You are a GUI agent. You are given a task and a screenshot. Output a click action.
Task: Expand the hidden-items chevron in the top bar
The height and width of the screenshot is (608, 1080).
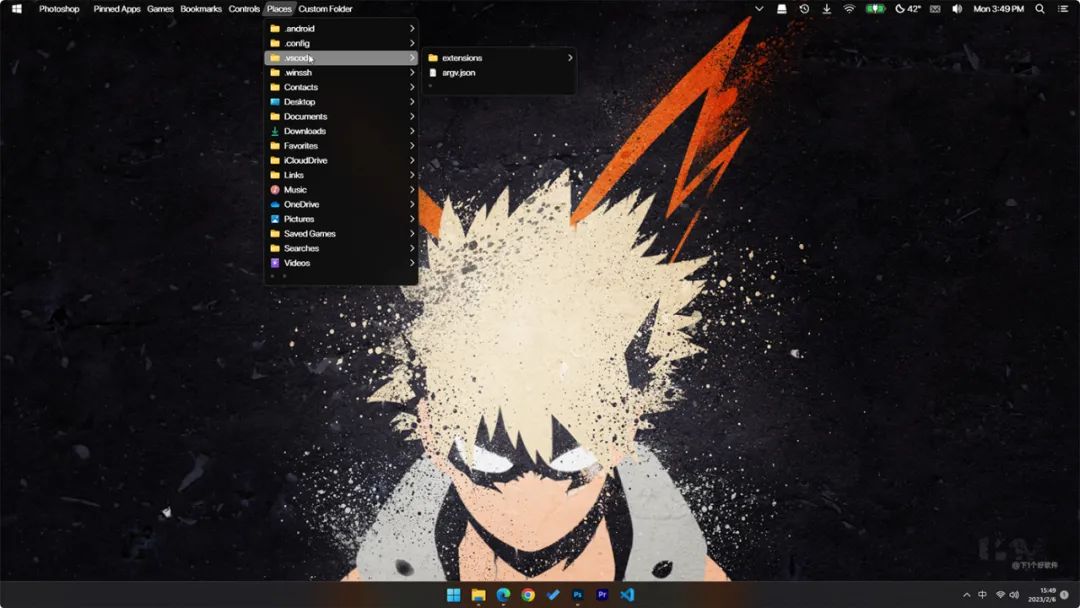(759, 9)
